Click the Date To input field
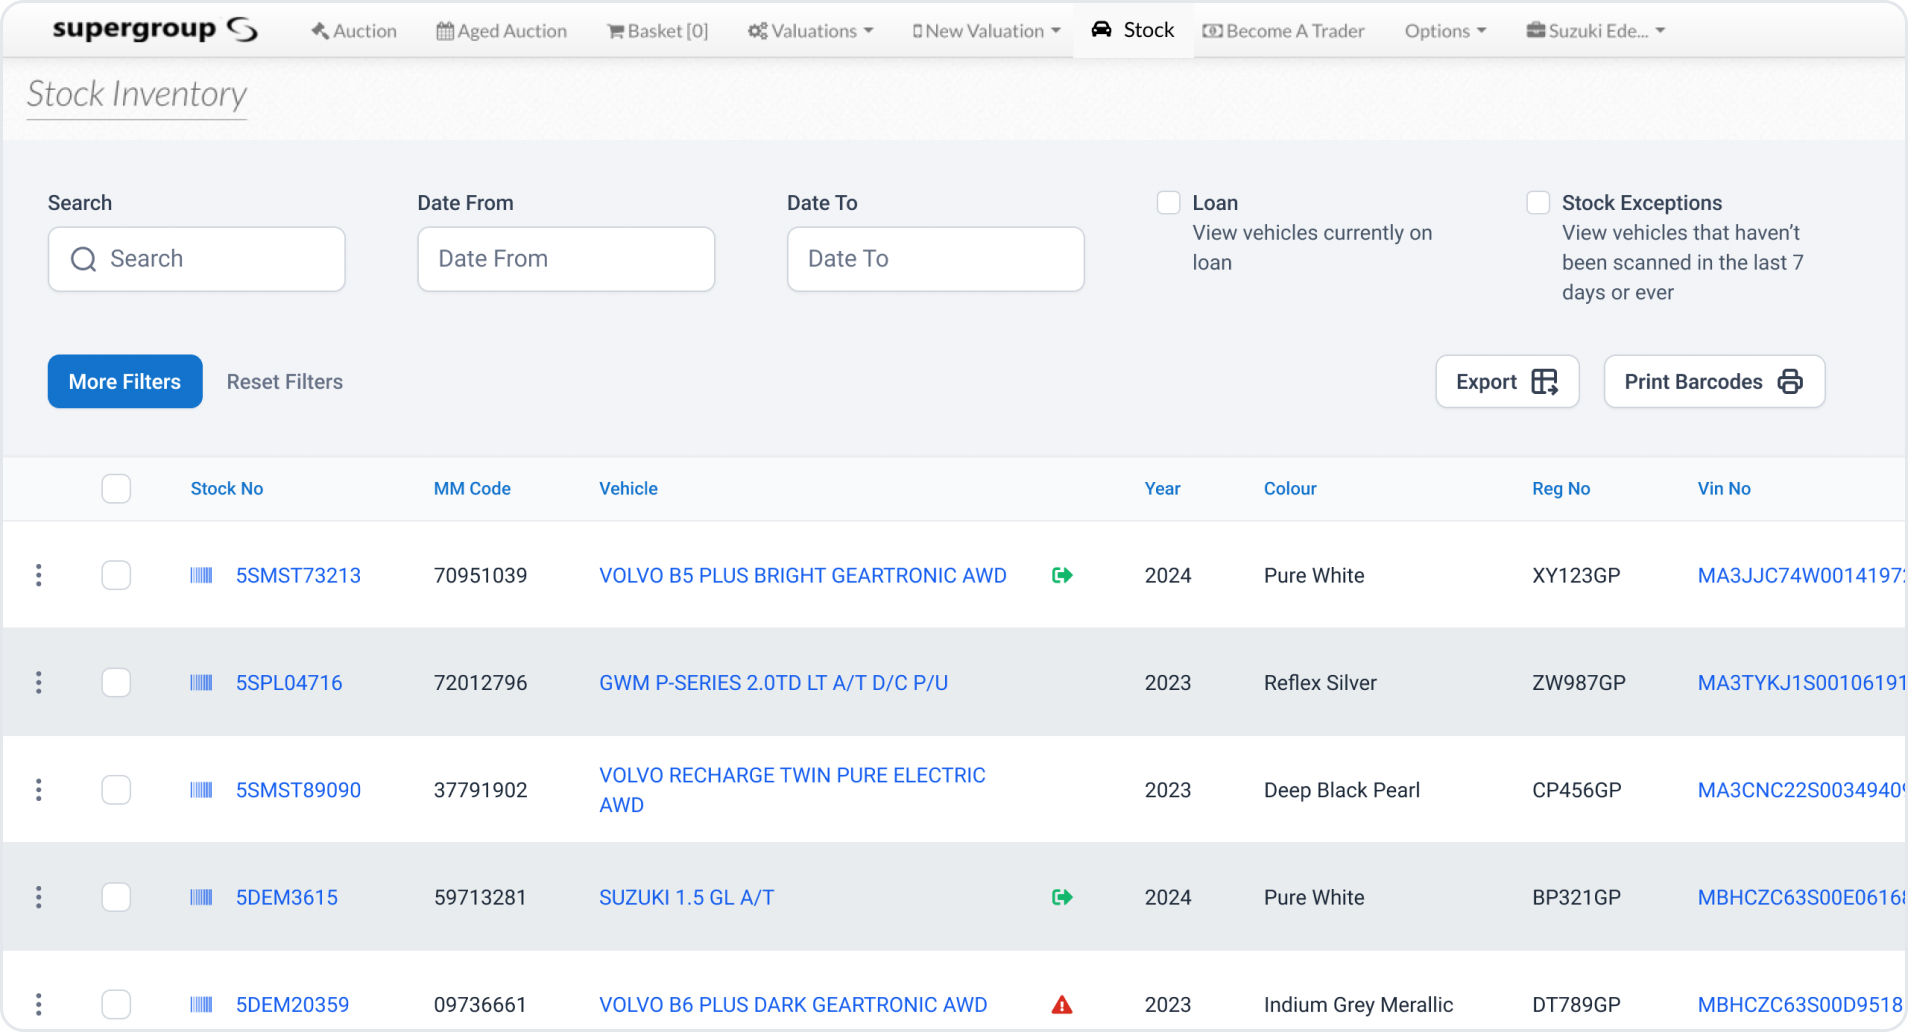This screenshot has height=1032, width=1908. (936, 259)
